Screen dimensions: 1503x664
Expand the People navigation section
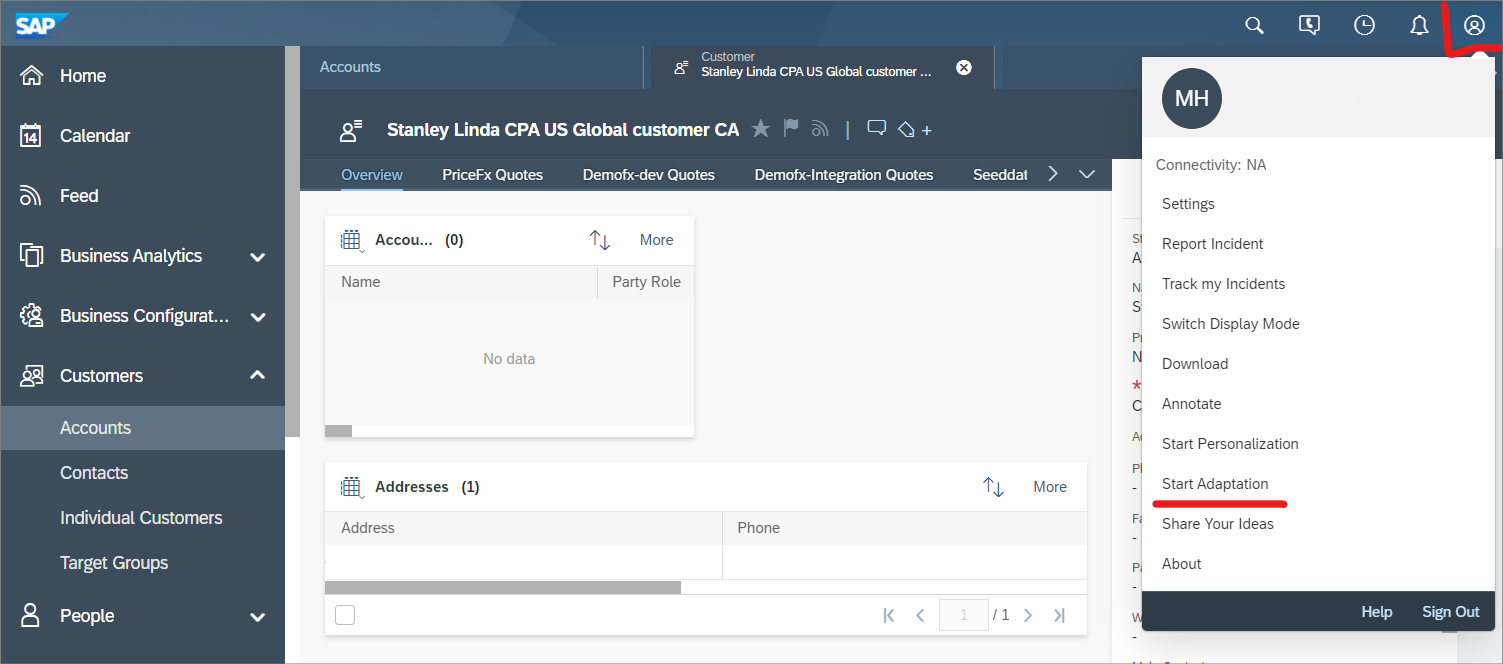coord(257,617)
